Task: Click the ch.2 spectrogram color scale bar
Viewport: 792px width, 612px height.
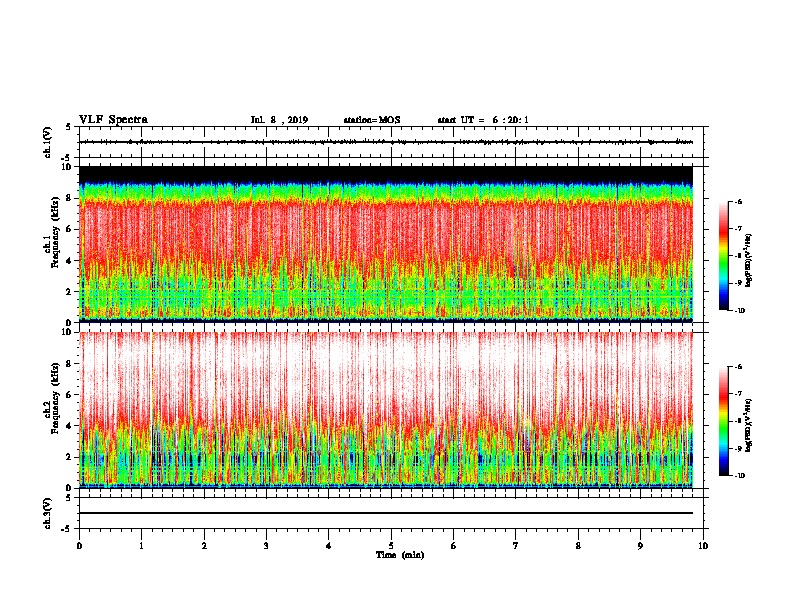Action: click(x=724, y=421)
